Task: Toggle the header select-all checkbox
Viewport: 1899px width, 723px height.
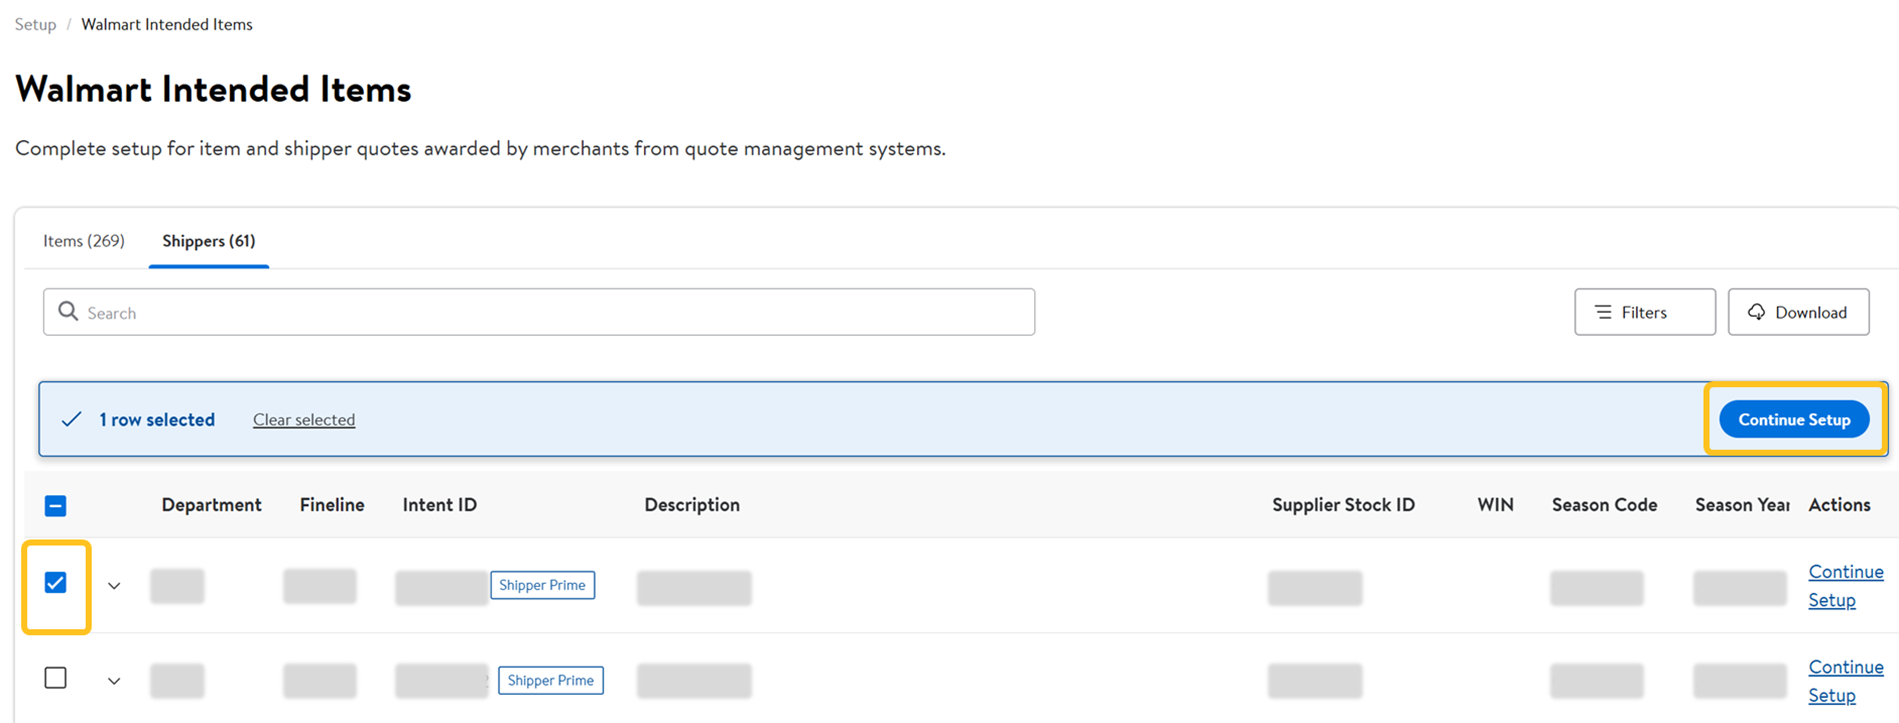Action: coord(56,506)
